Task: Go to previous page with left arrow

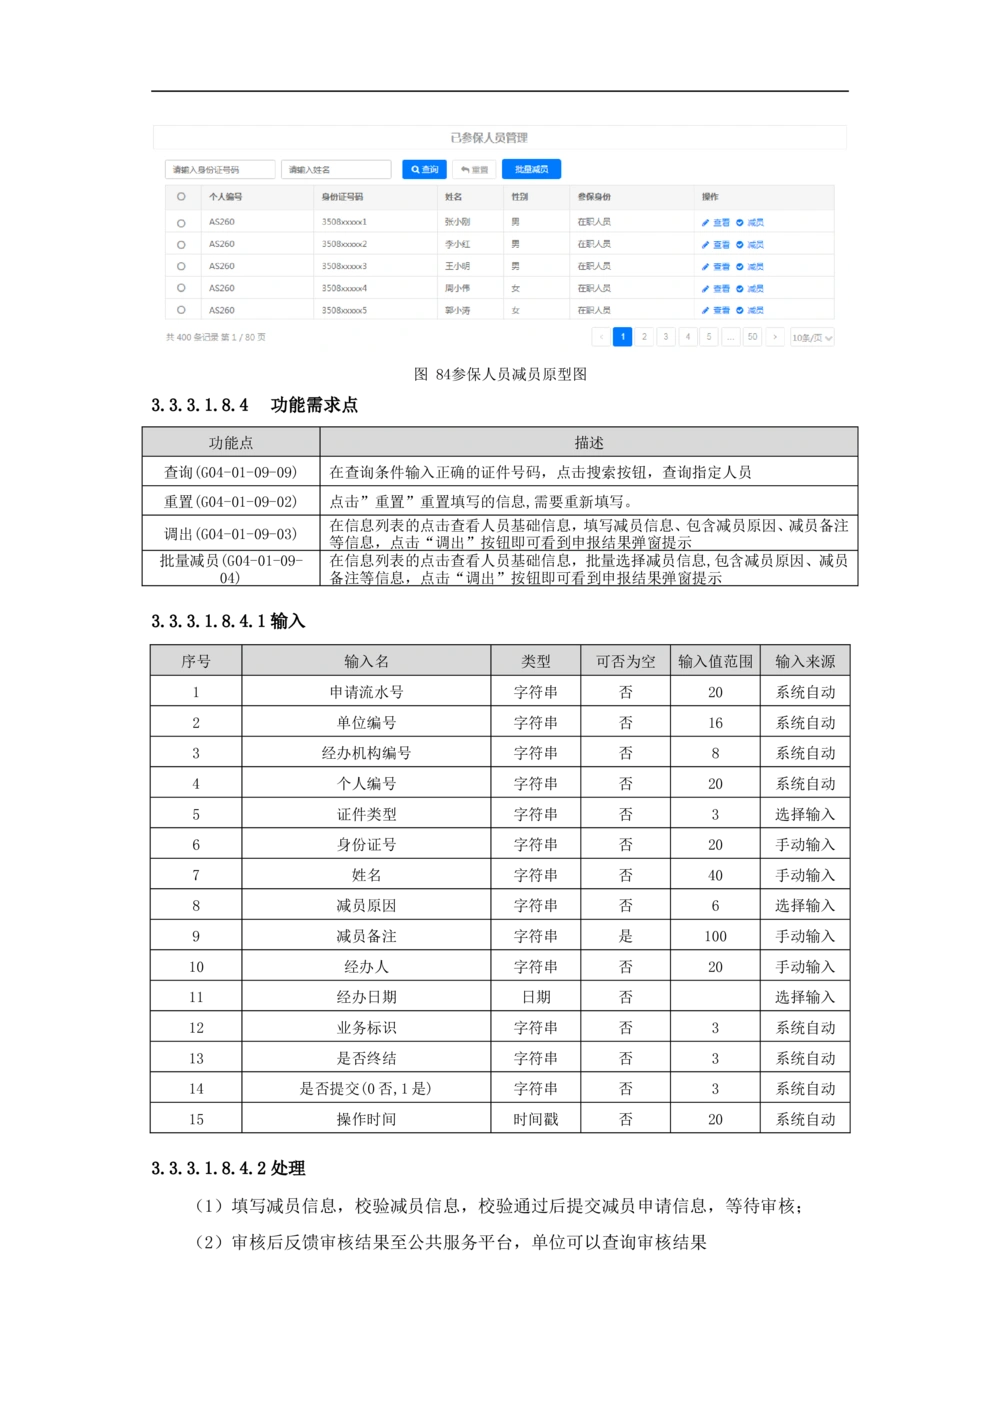Action: click(600, 337)
